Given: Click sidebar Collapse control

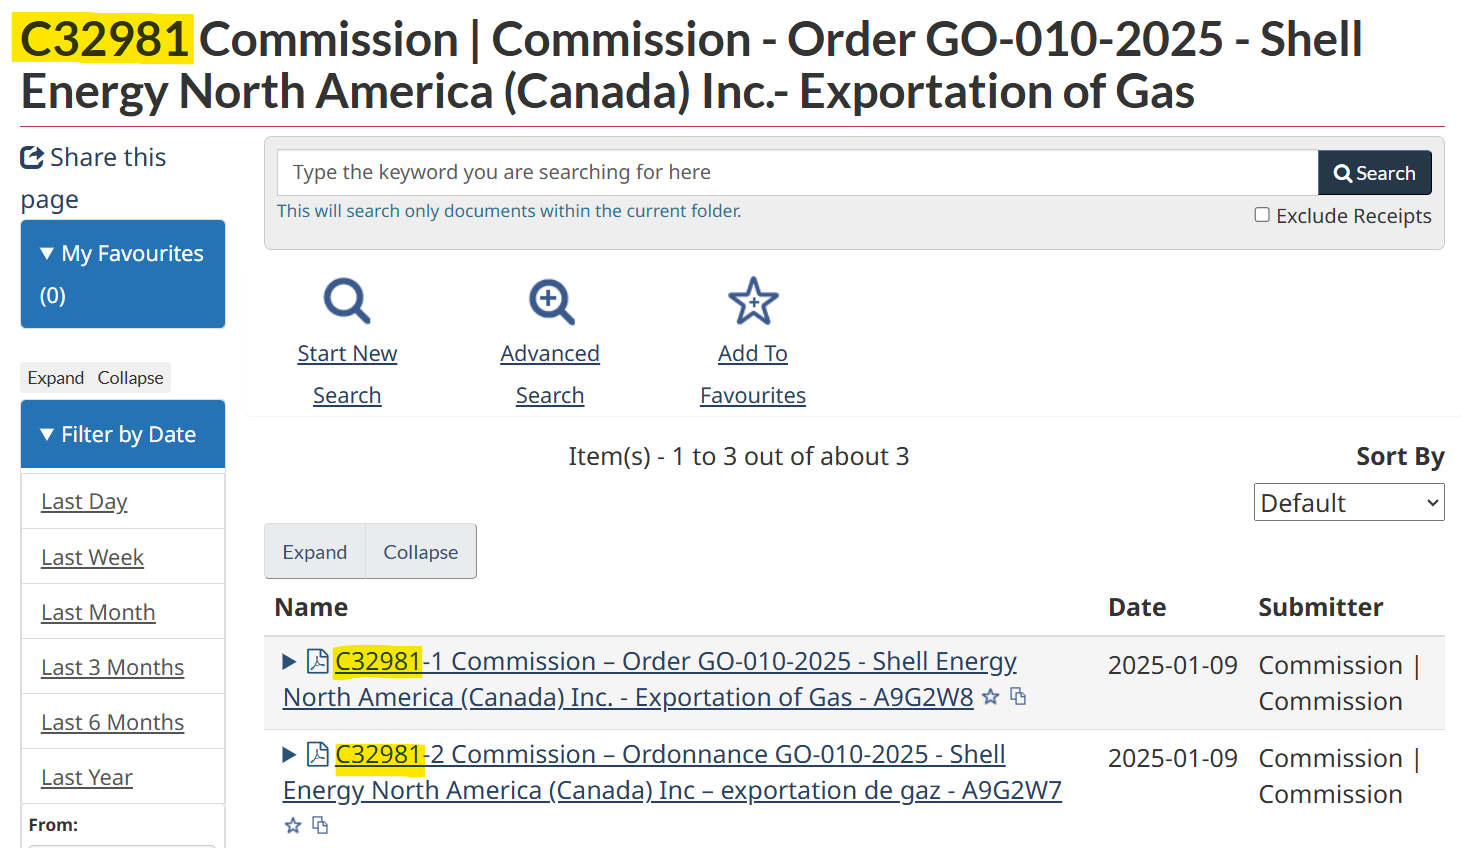Looking at the screenshot, I should [x=130, y=378].
